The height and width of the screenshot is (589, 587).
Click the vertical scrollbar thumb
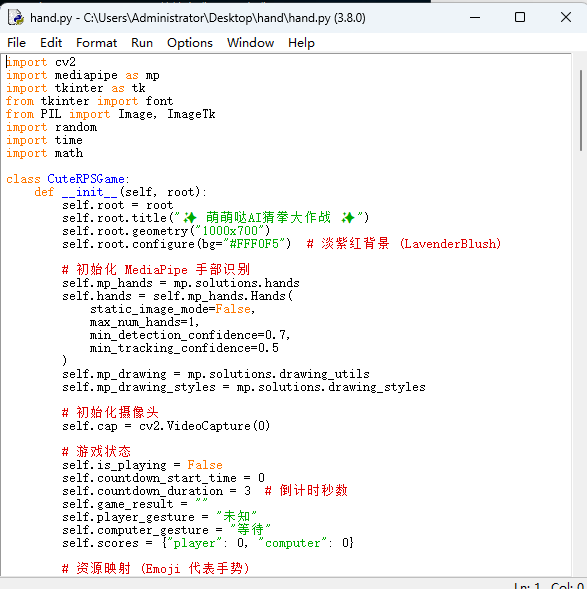(x=581, y=110)
